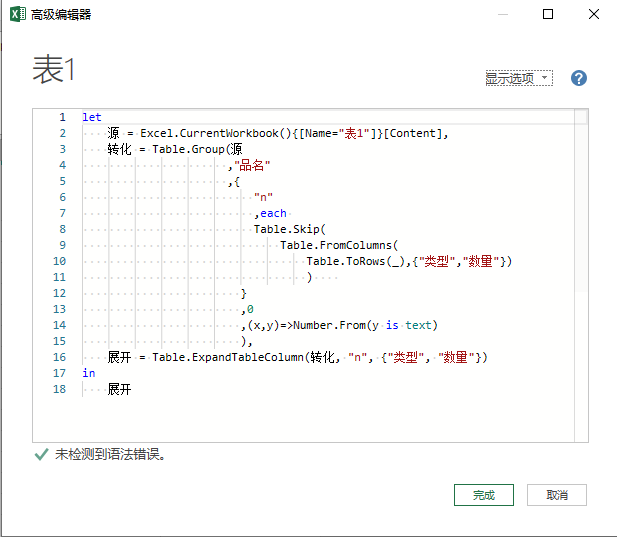
Task: Click the let keyword on line 1
Action: pos(92,117)
